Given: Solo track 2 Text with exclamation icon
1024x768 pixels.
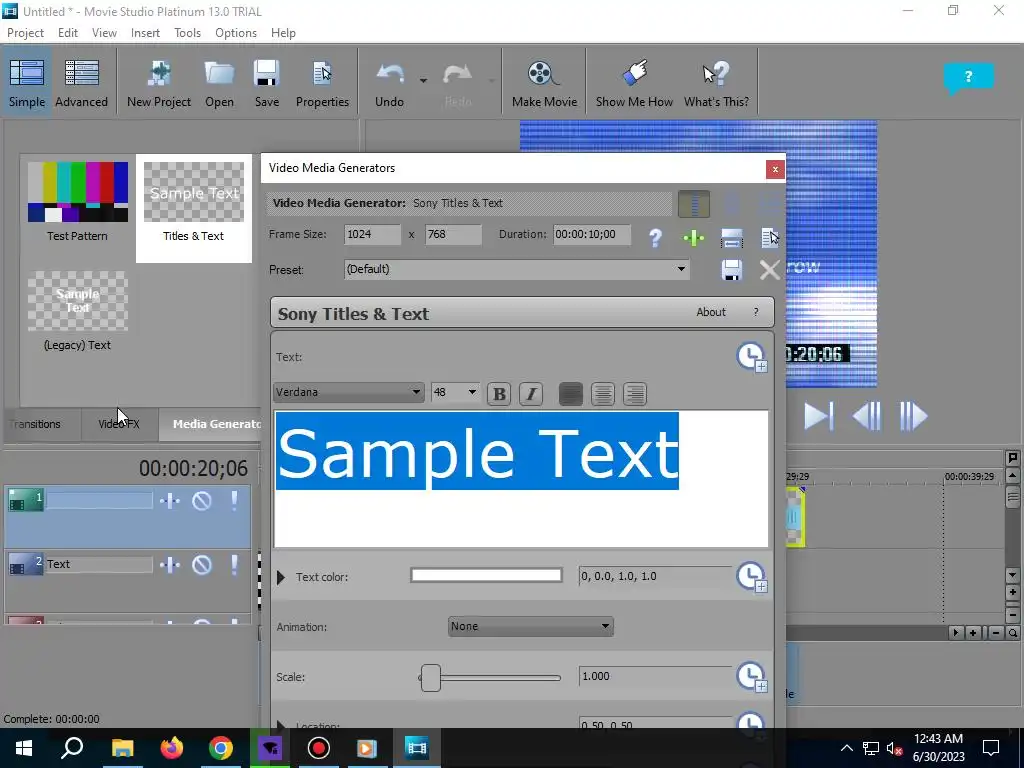Looking at the screenshot, I should tap(234, 565).
